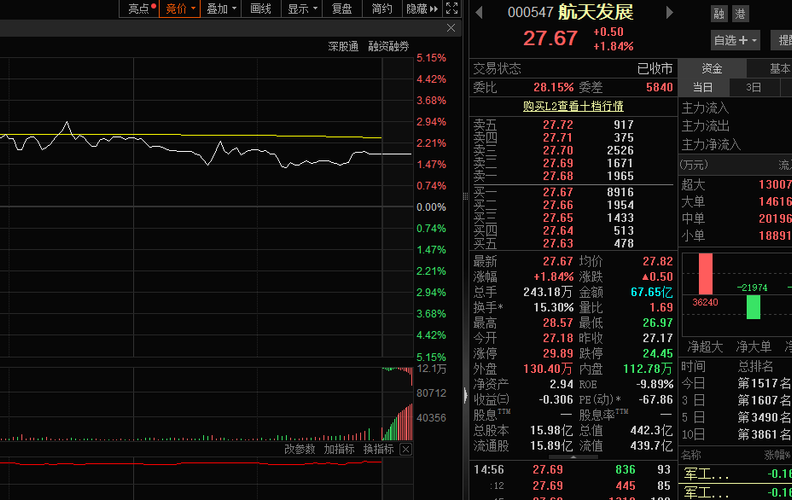Viewport: 792px width, 500px height.
Task: Open the 自选+ watchlist dropdown
Action: (735, 40)
